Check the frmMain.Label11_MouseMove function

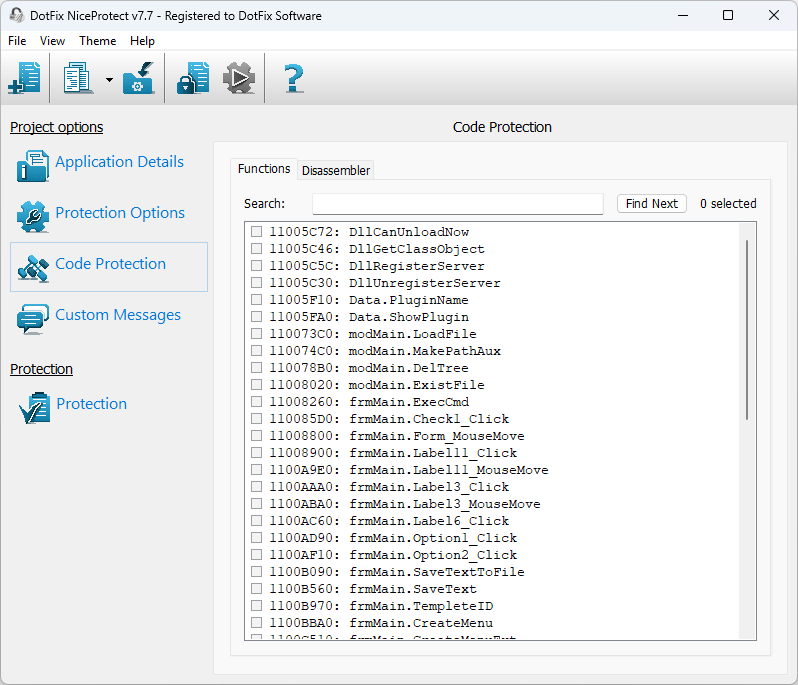[x=256, y=470]
